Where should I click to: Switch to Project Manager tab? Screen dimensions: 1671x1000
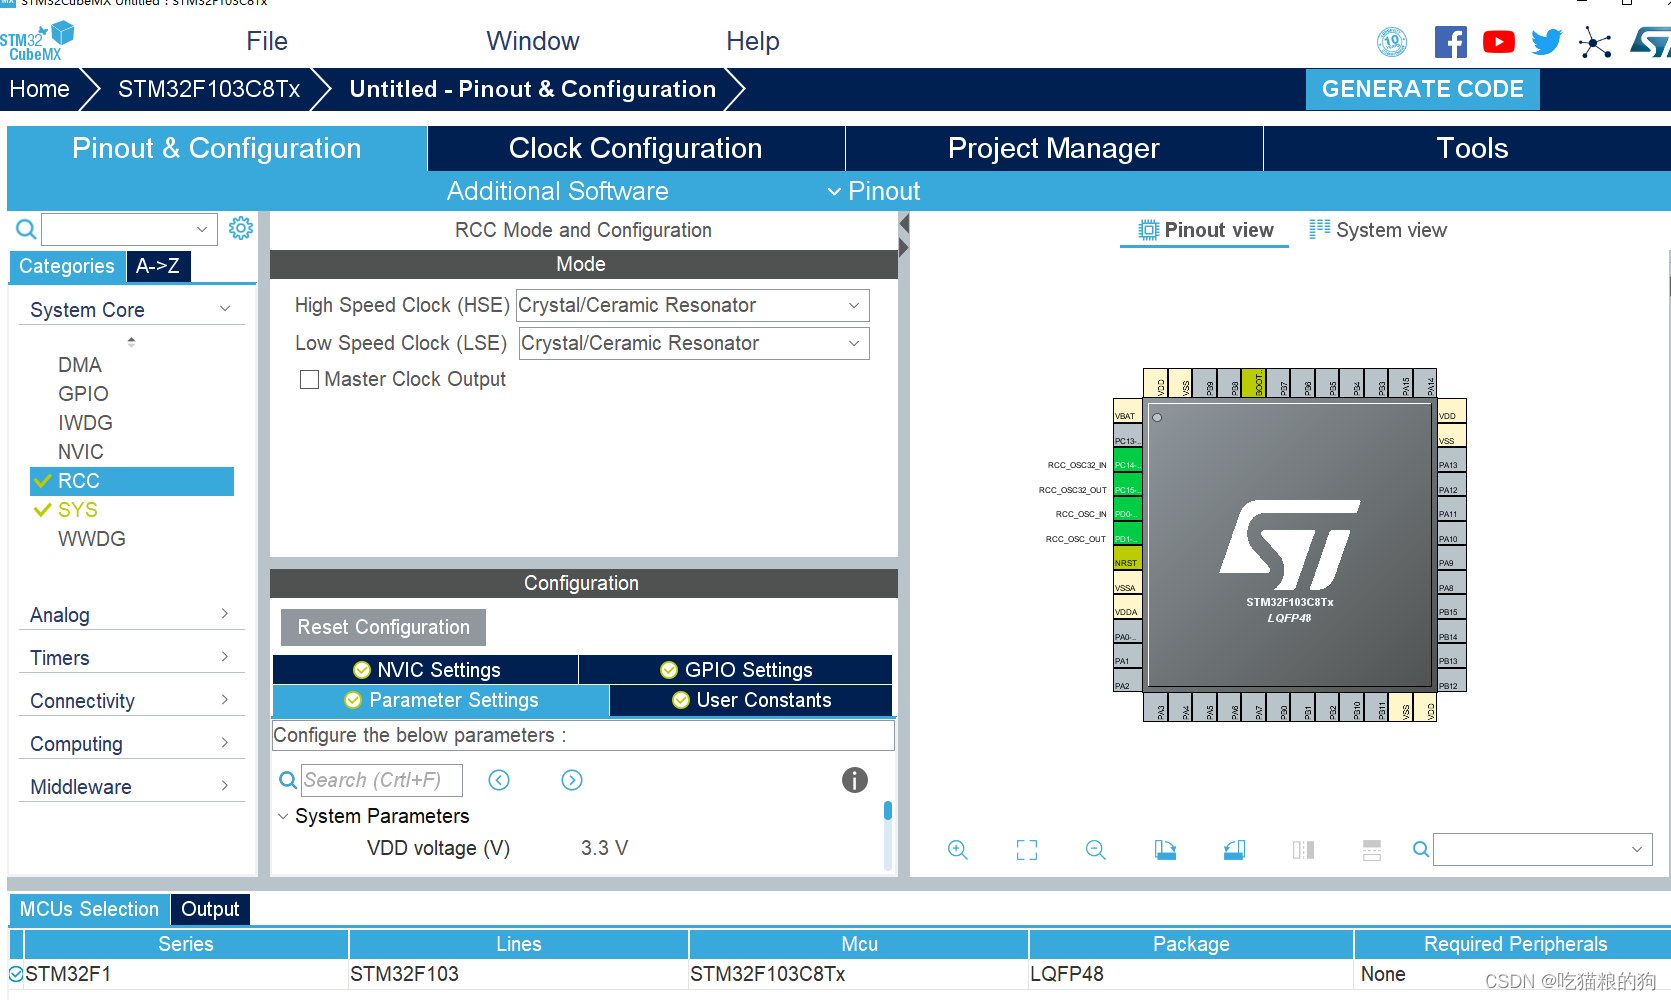(x=1053, y=148)
